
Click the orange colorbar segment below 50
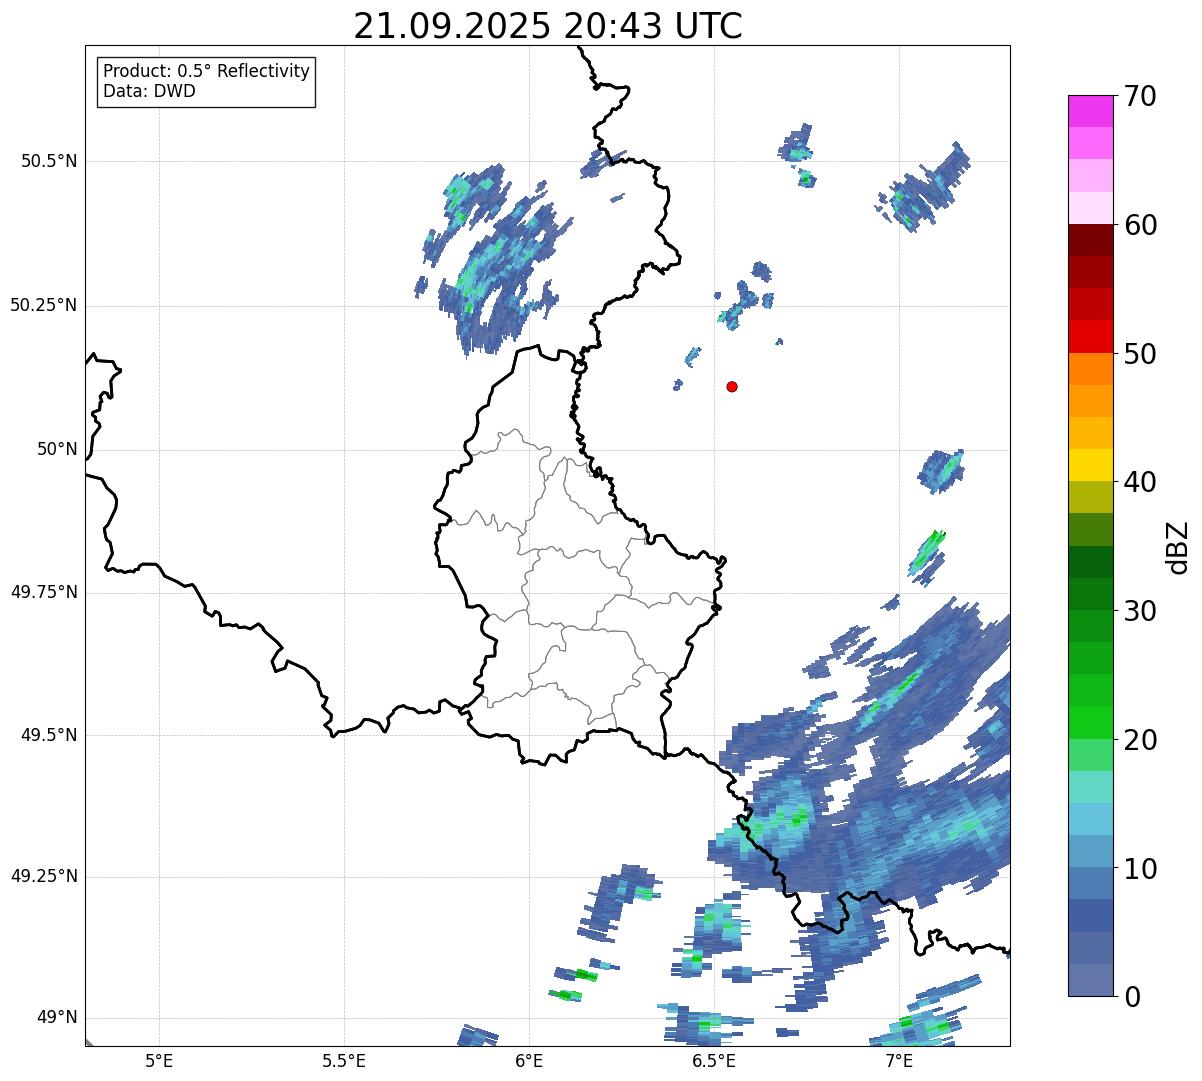click(x=1091, y=369)
